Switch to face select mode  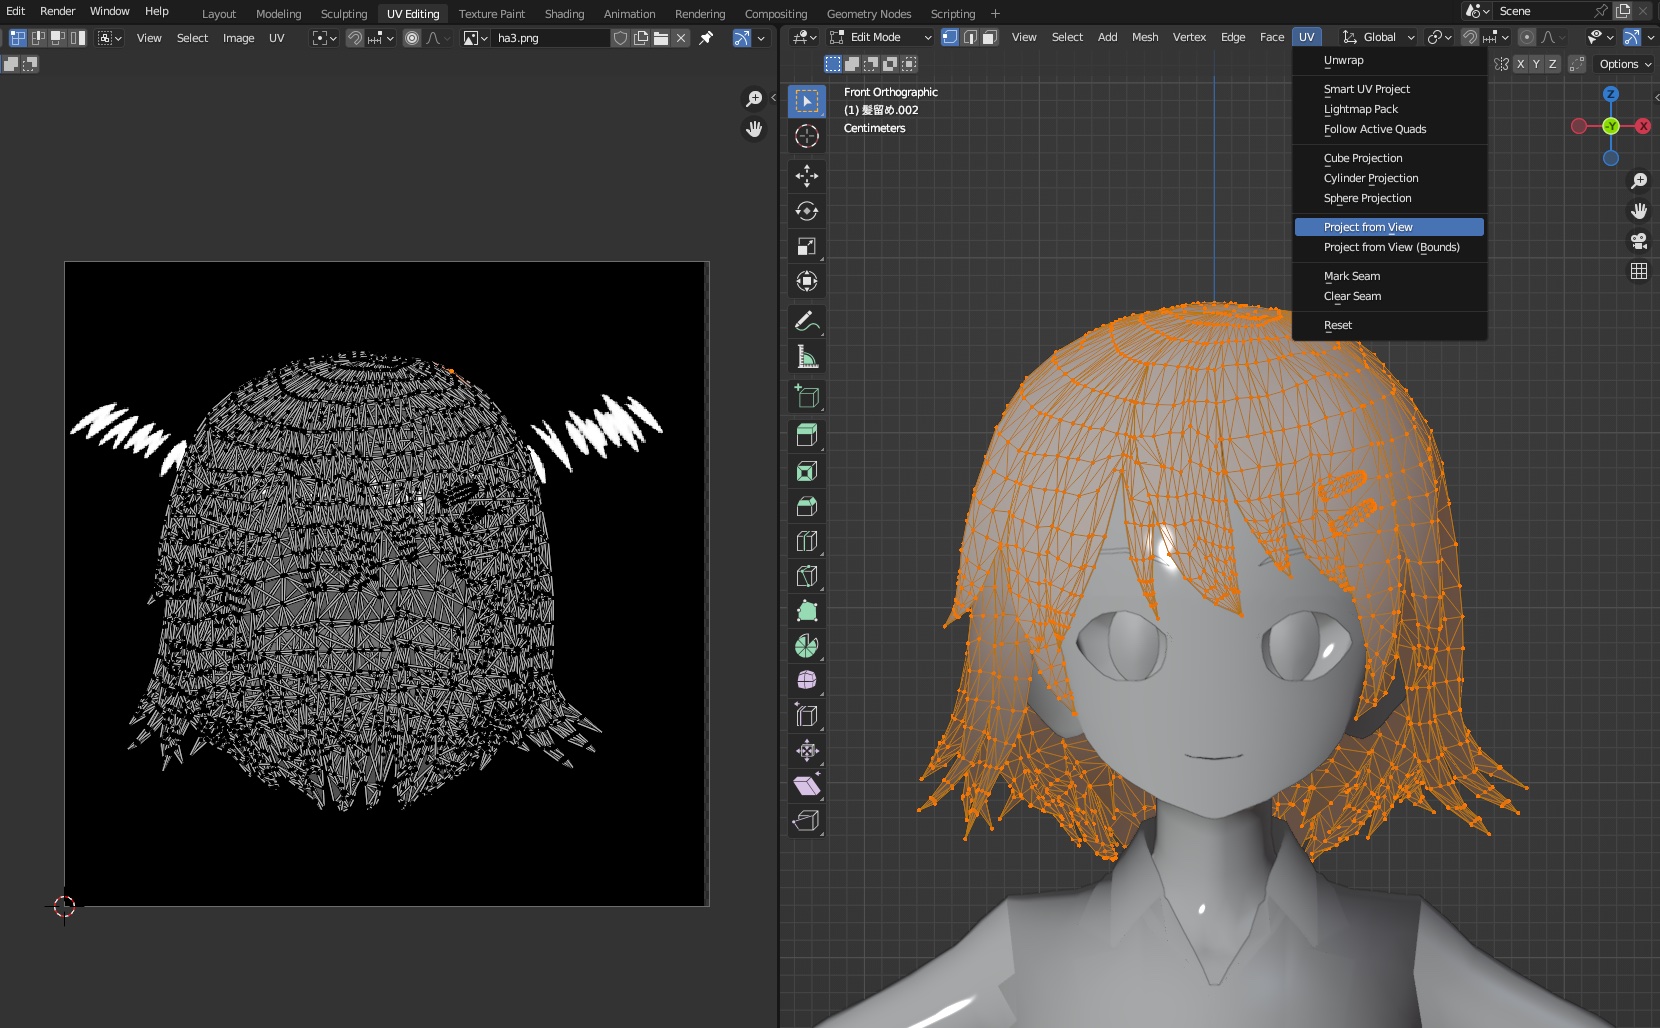click(x=989, y=37)
